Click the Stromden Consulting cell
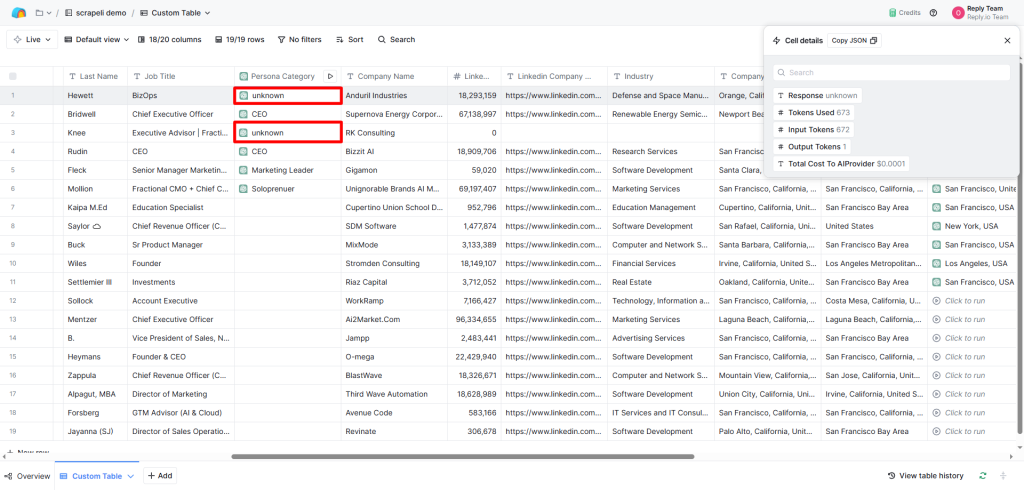The height and width of the screenshot is (490, 1024). pos(394,263)
